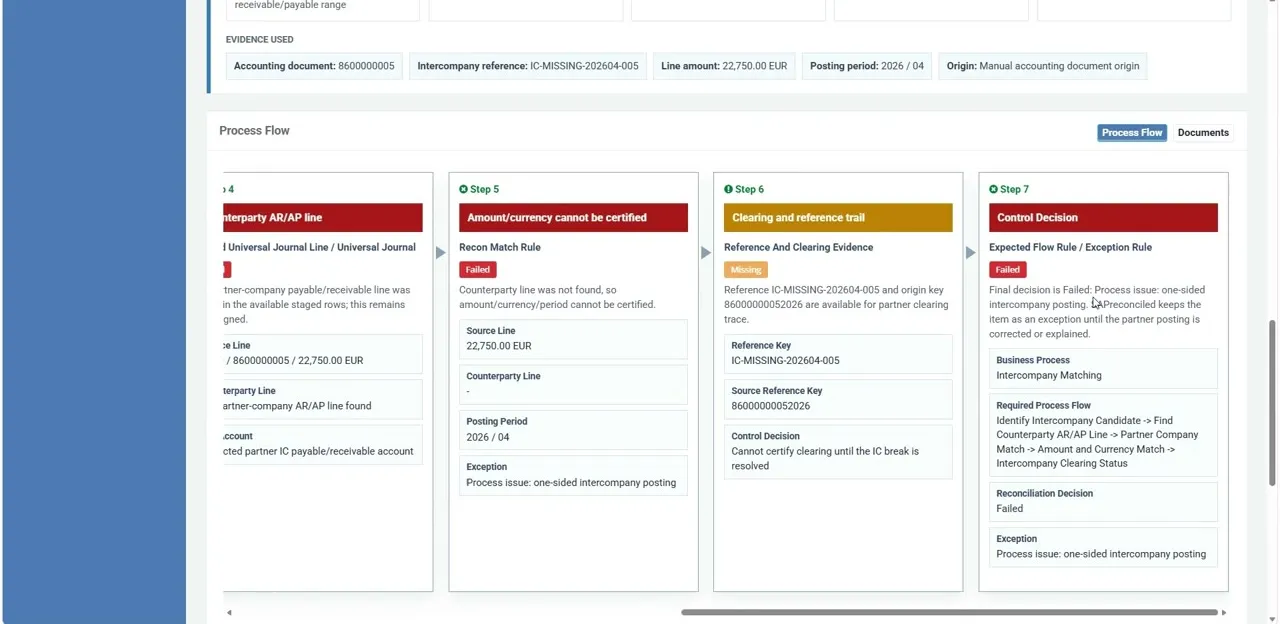This screenshot has width=1280, height=624.
Task: Click the Business Process Intercompany Matching field
Action: click(1103, 368)
